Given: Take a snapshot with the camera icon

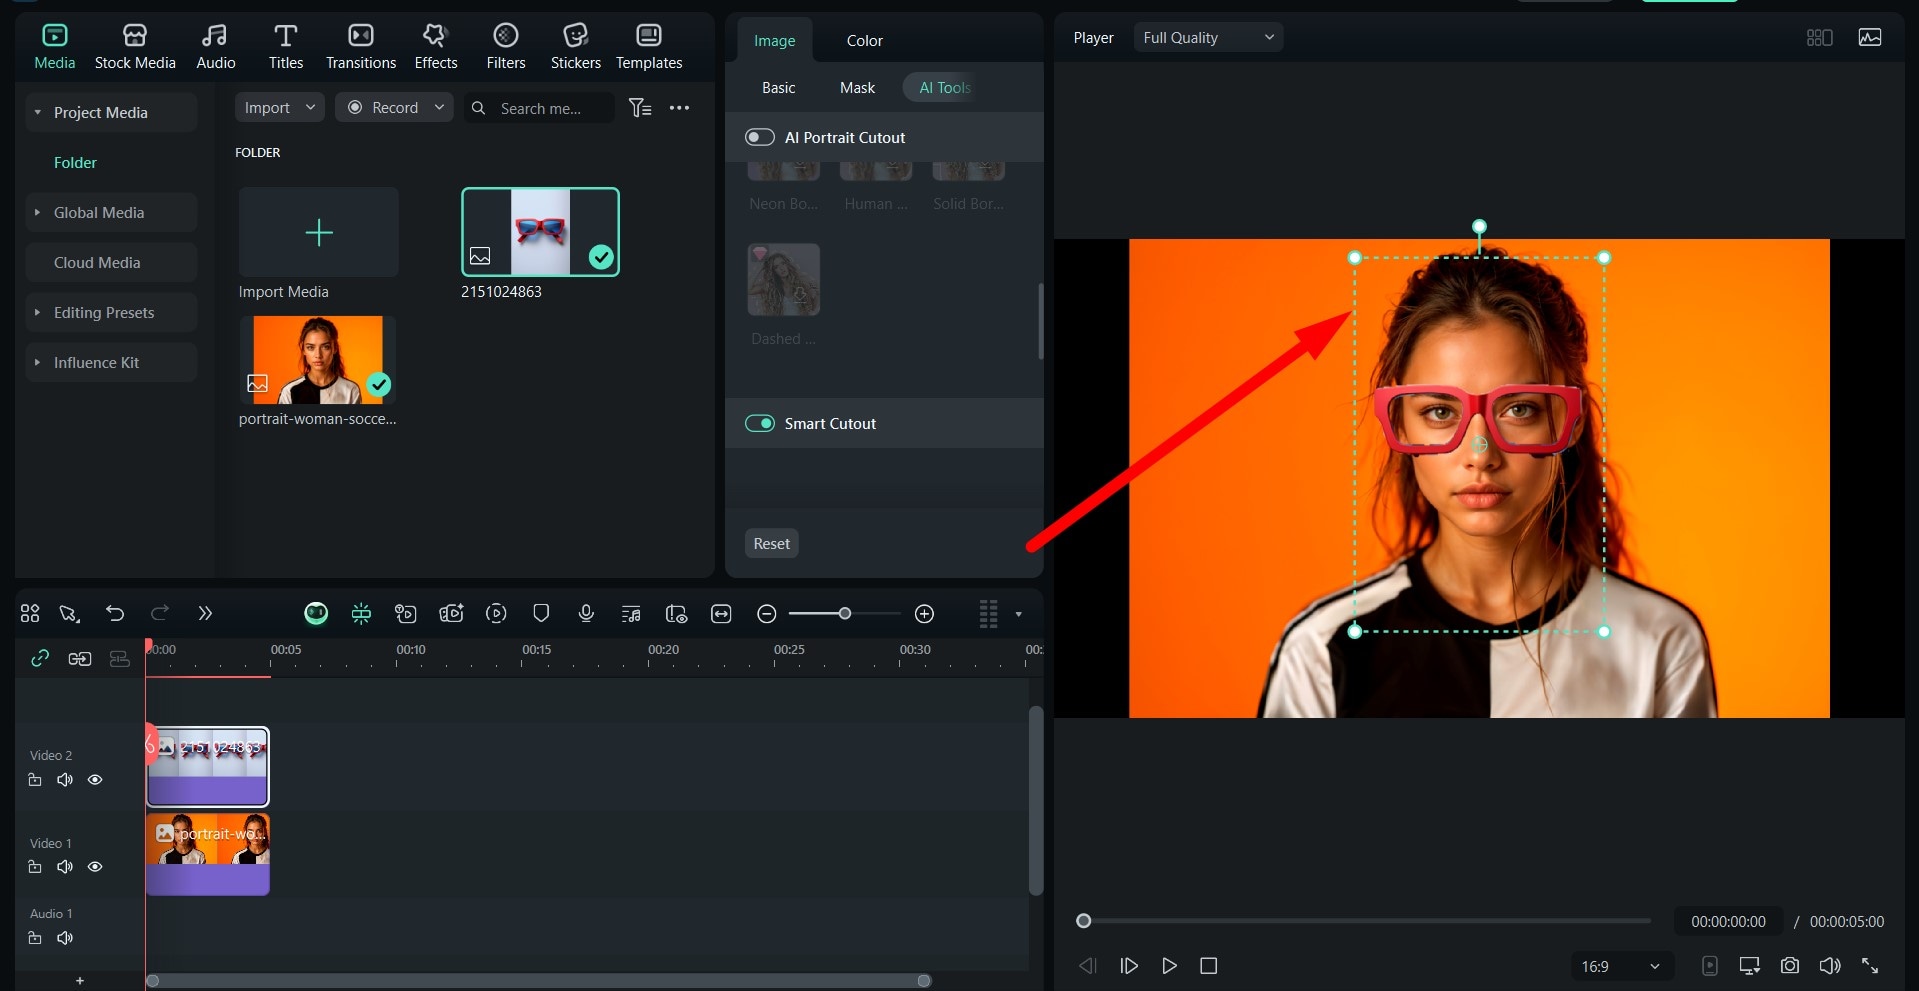Looking at the screenshot, I should [x=1790, y=966].
